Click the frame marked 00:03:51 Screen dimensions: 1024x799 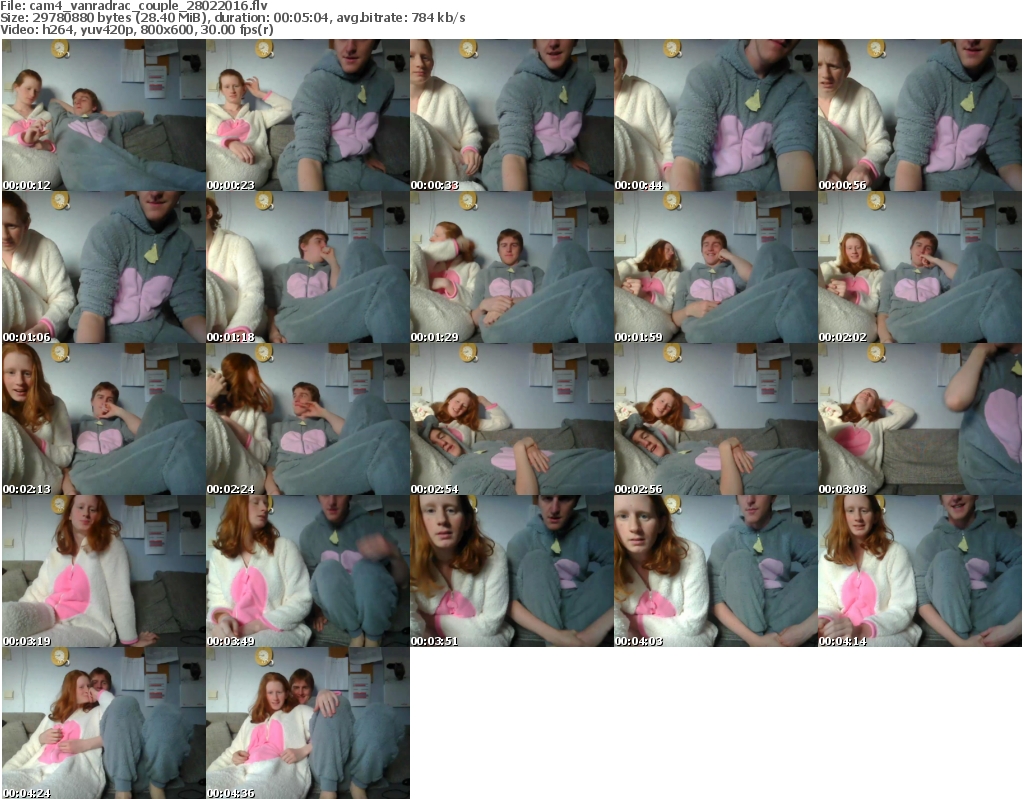[511, 571]
